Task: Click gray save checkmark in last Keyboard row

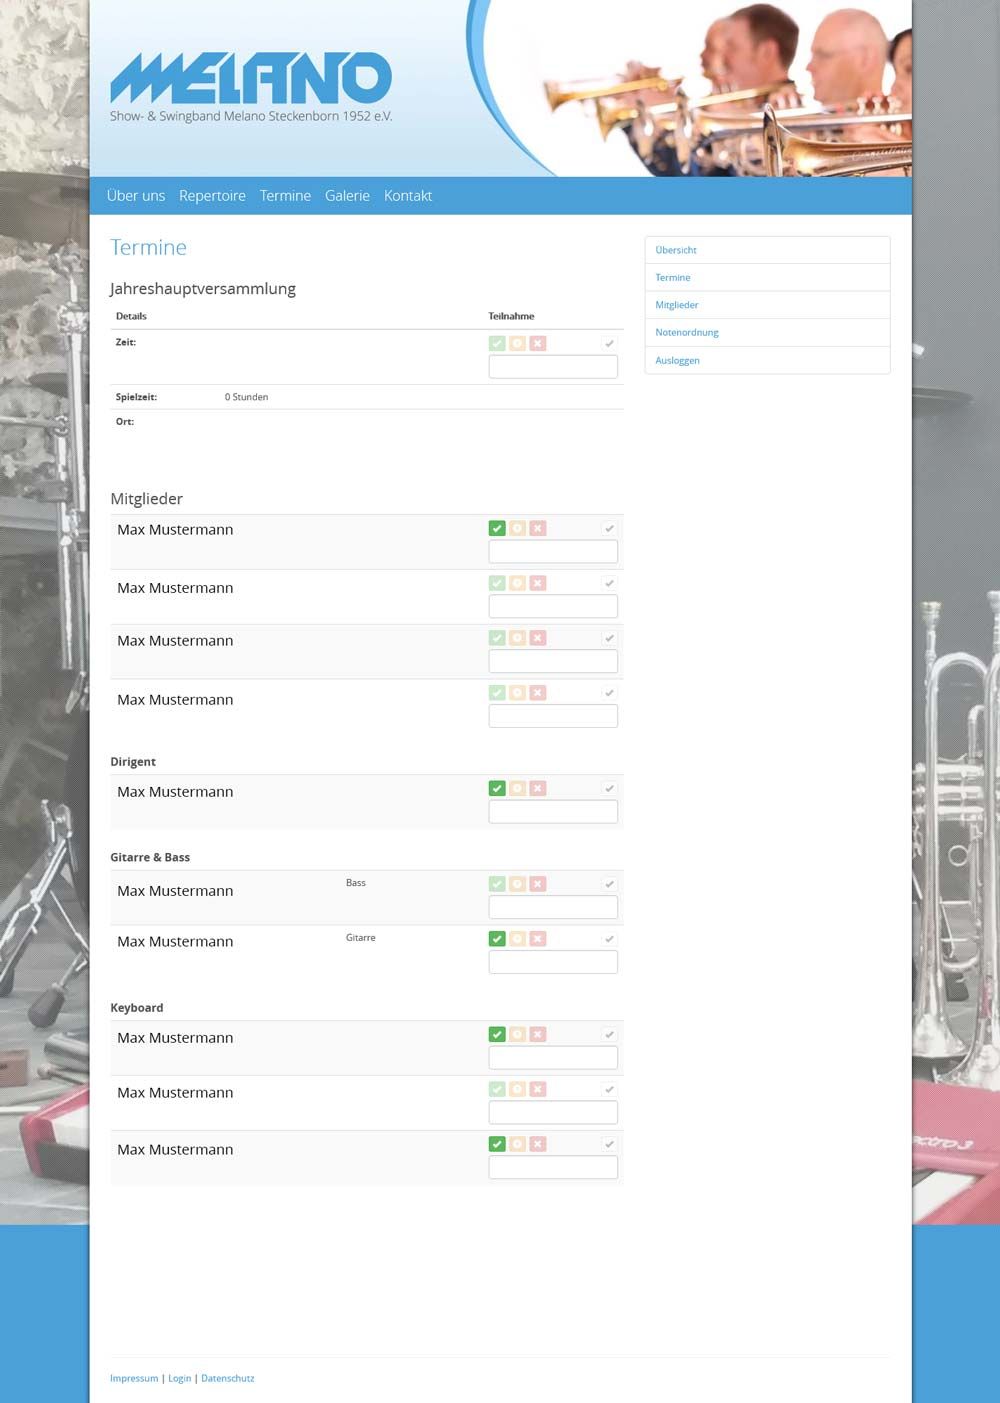Action: pyautogui.click(x=609, y=1144)
